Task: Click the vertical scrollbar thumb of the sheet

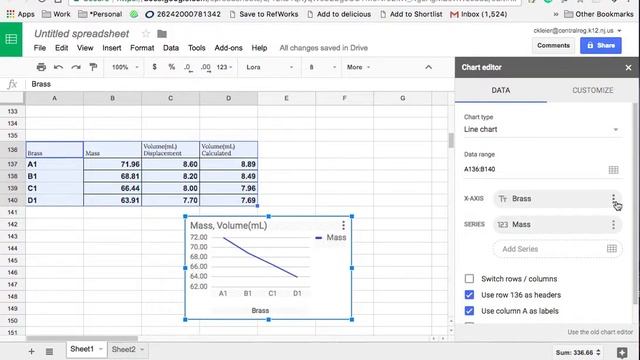Action: point(451,140)
